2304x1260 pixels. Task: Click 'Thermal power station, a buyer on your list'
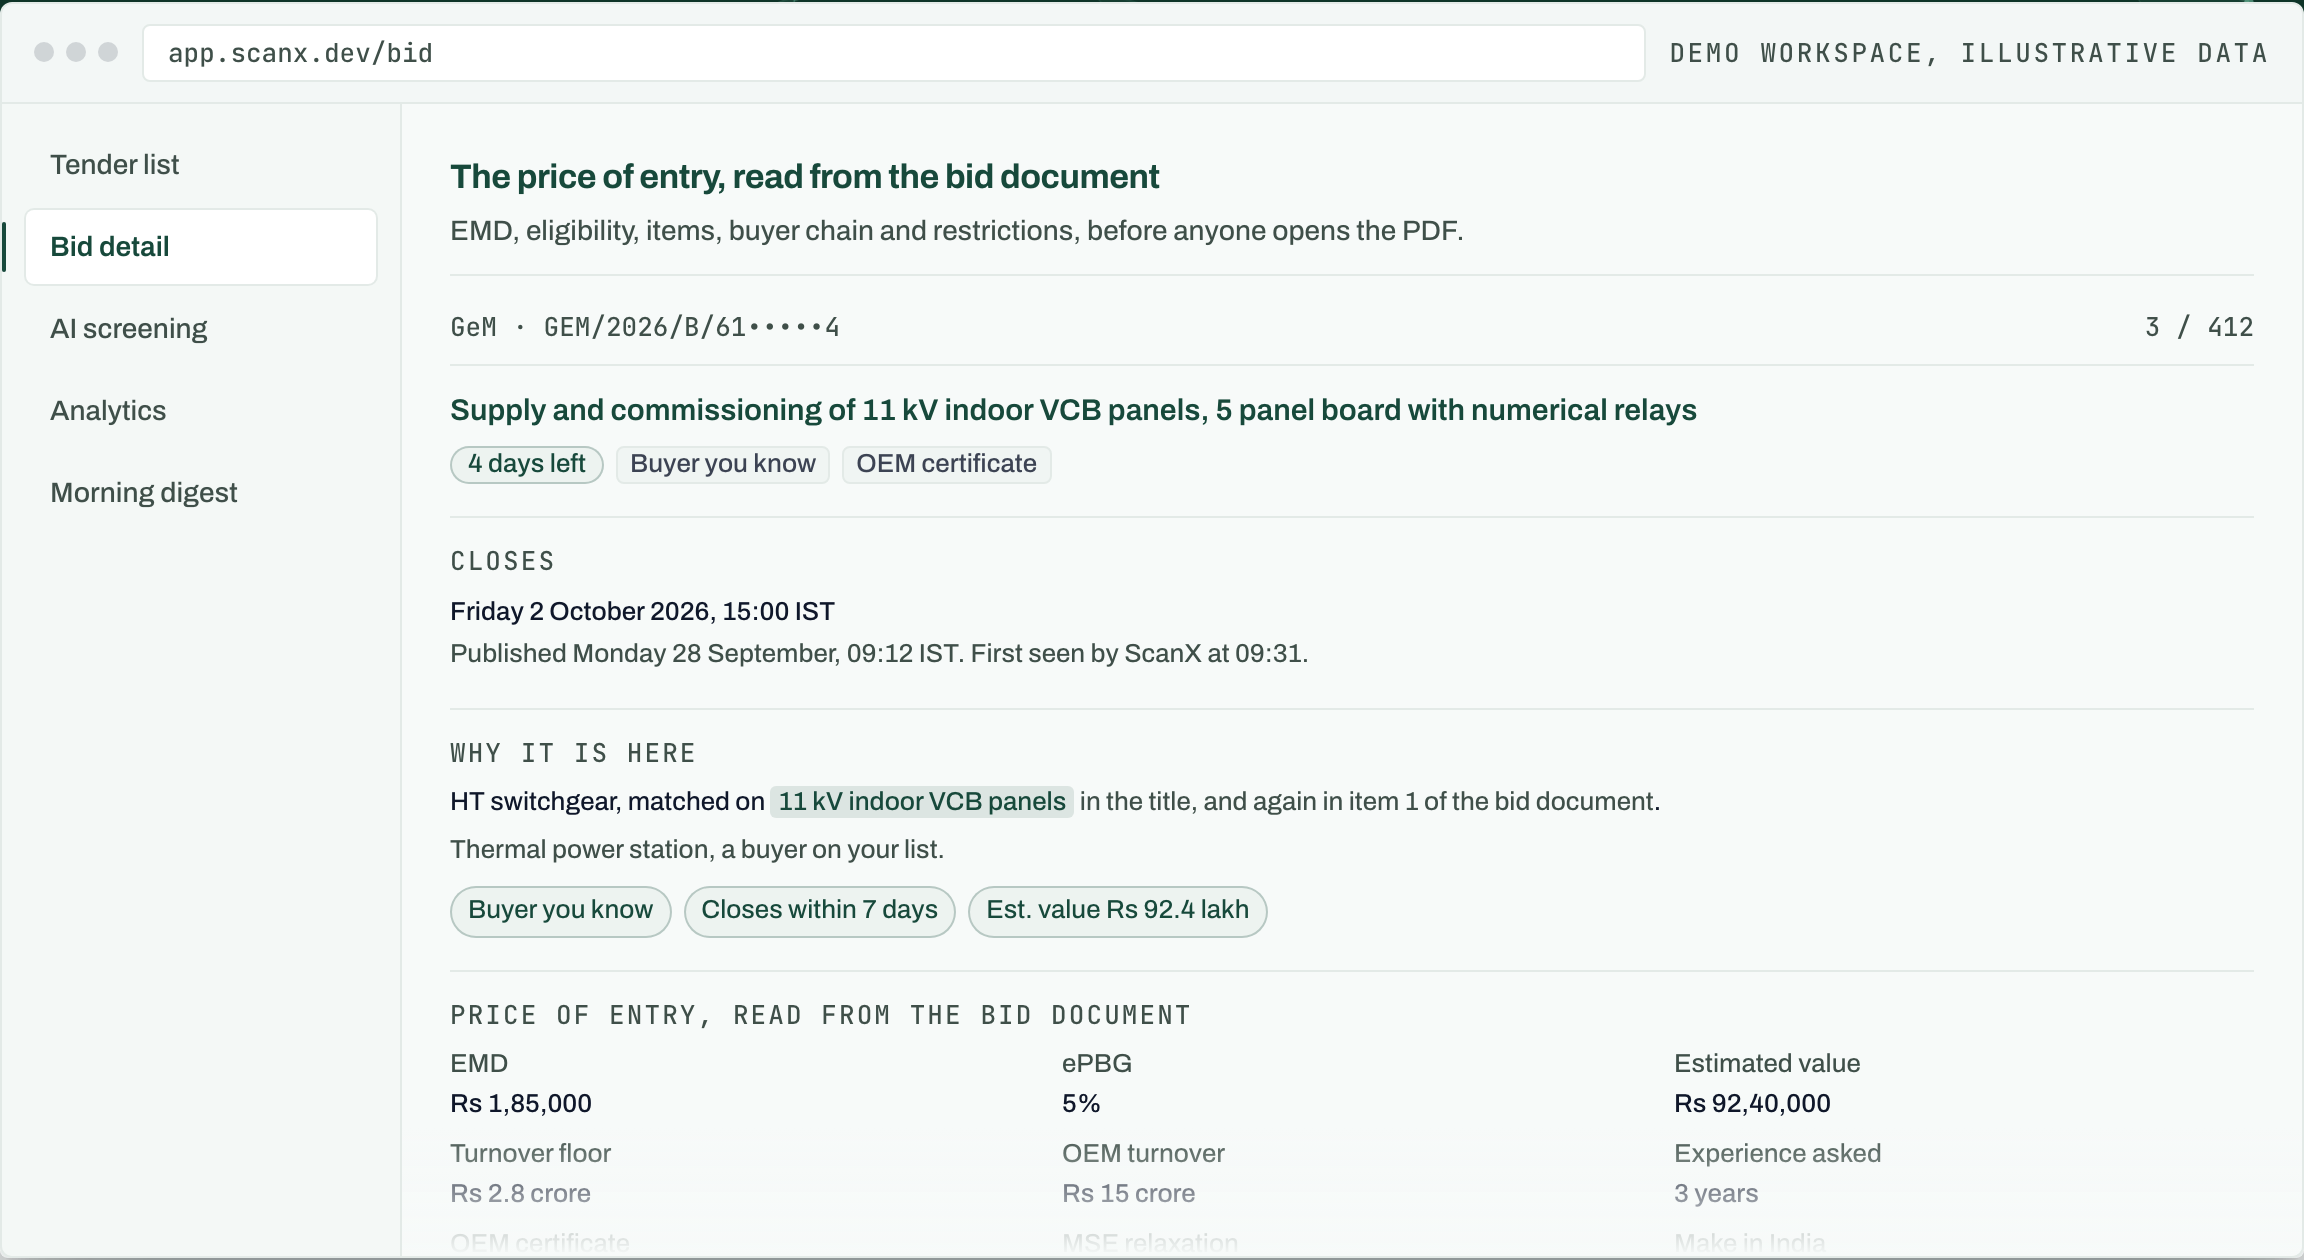click(x=697, y=850)
